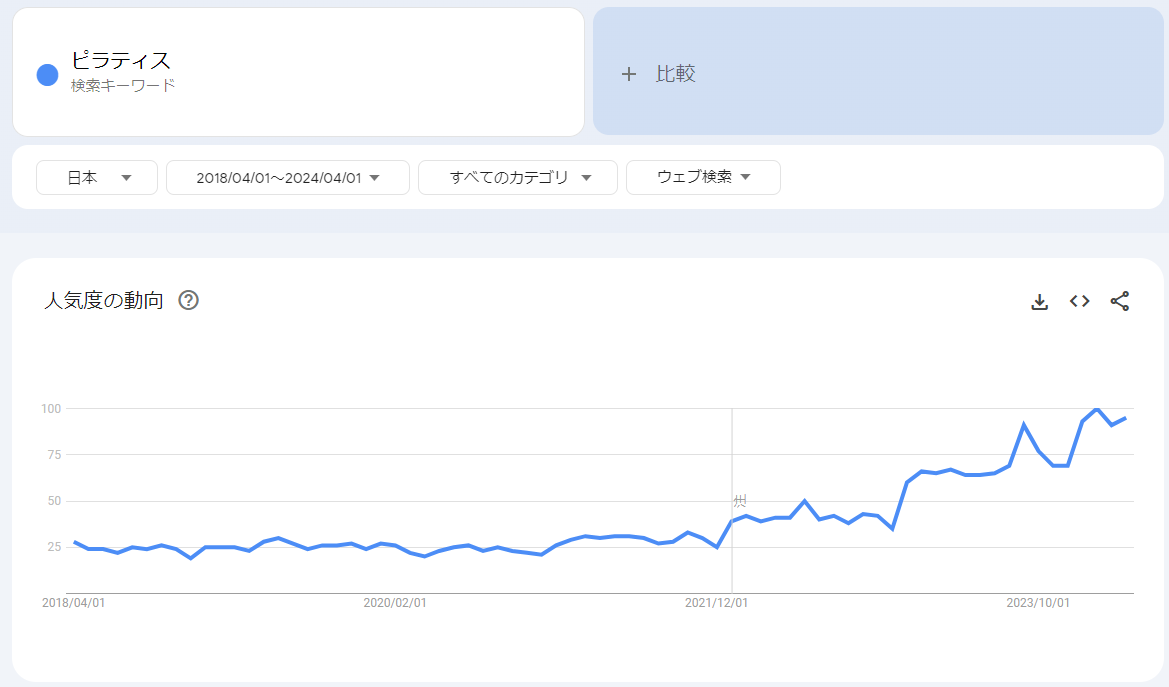The width and height of the screenshot is (1169, 687).
Task: Expand the ウェブ検索 search type dropdown
Action: pos(703,177)
